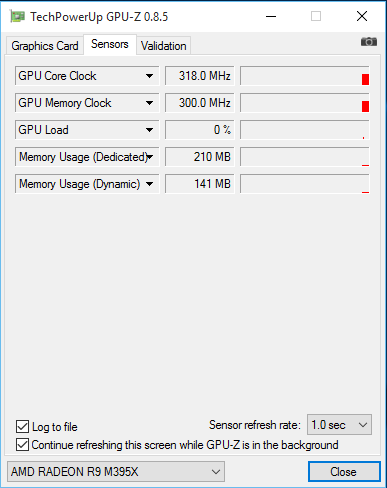Image resolution: width=387 pixels, height=488 pixels.
Task: Click the 318.0 MHz core clock value field
Action: pos(200,76)
